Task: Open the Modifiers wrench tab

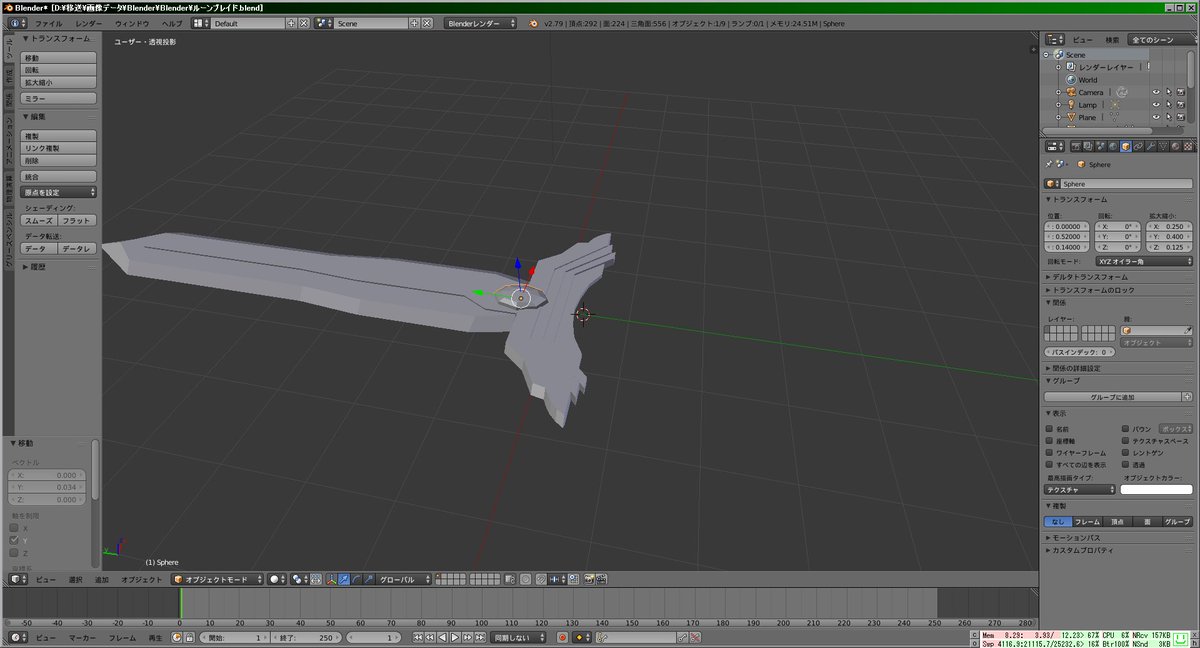Action: click(1150, 146)
